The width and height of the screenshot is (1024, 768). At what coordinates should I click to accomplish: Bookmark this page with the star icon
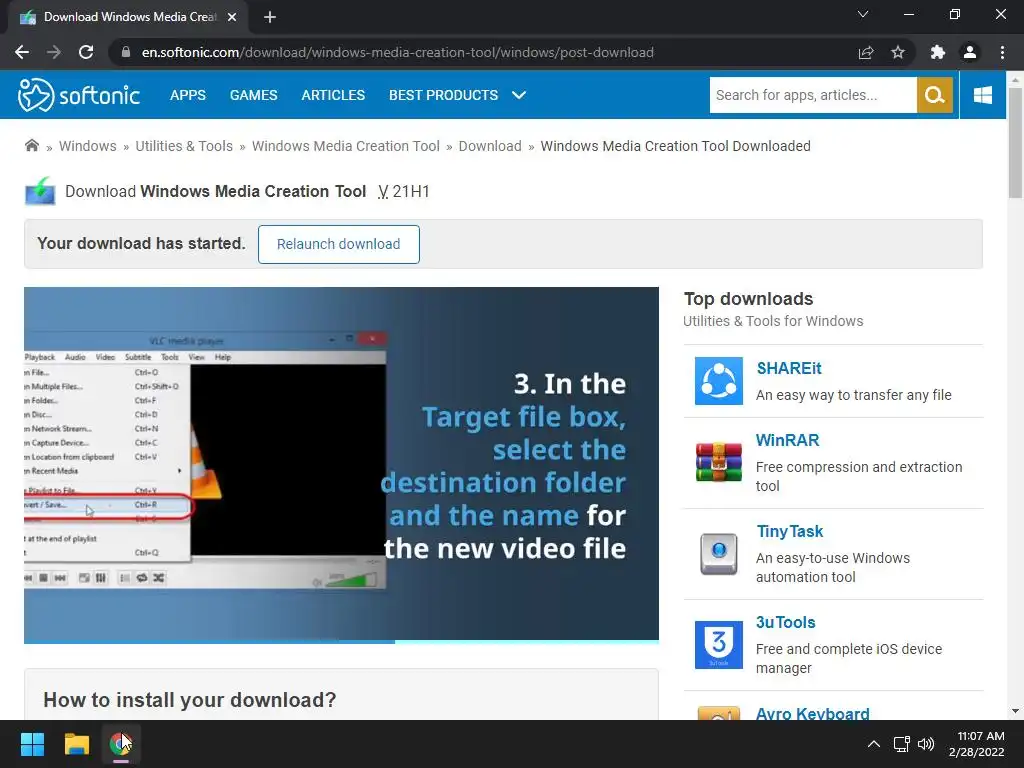898,52
